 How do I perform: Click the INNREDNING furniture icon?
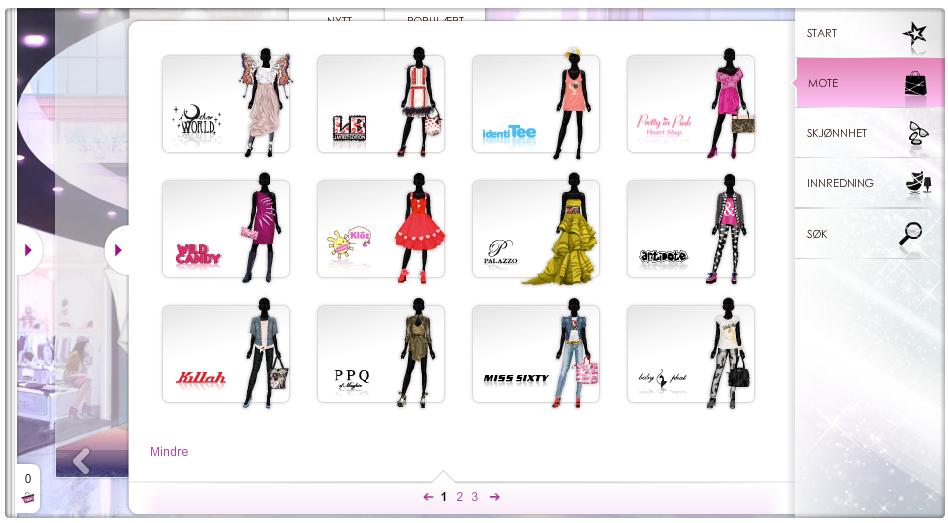[x=918, y=183]
